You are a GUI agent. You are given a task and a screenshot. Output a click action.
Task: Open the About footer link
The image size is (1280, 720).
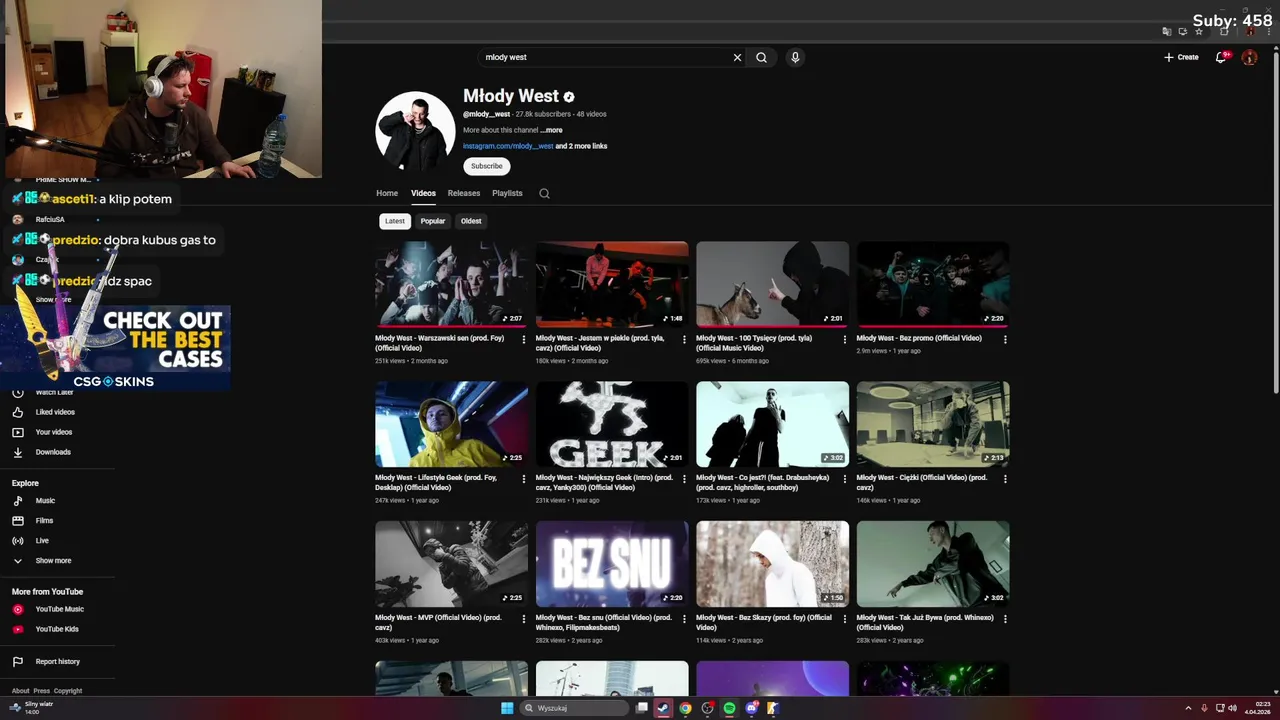pos(20,691)
